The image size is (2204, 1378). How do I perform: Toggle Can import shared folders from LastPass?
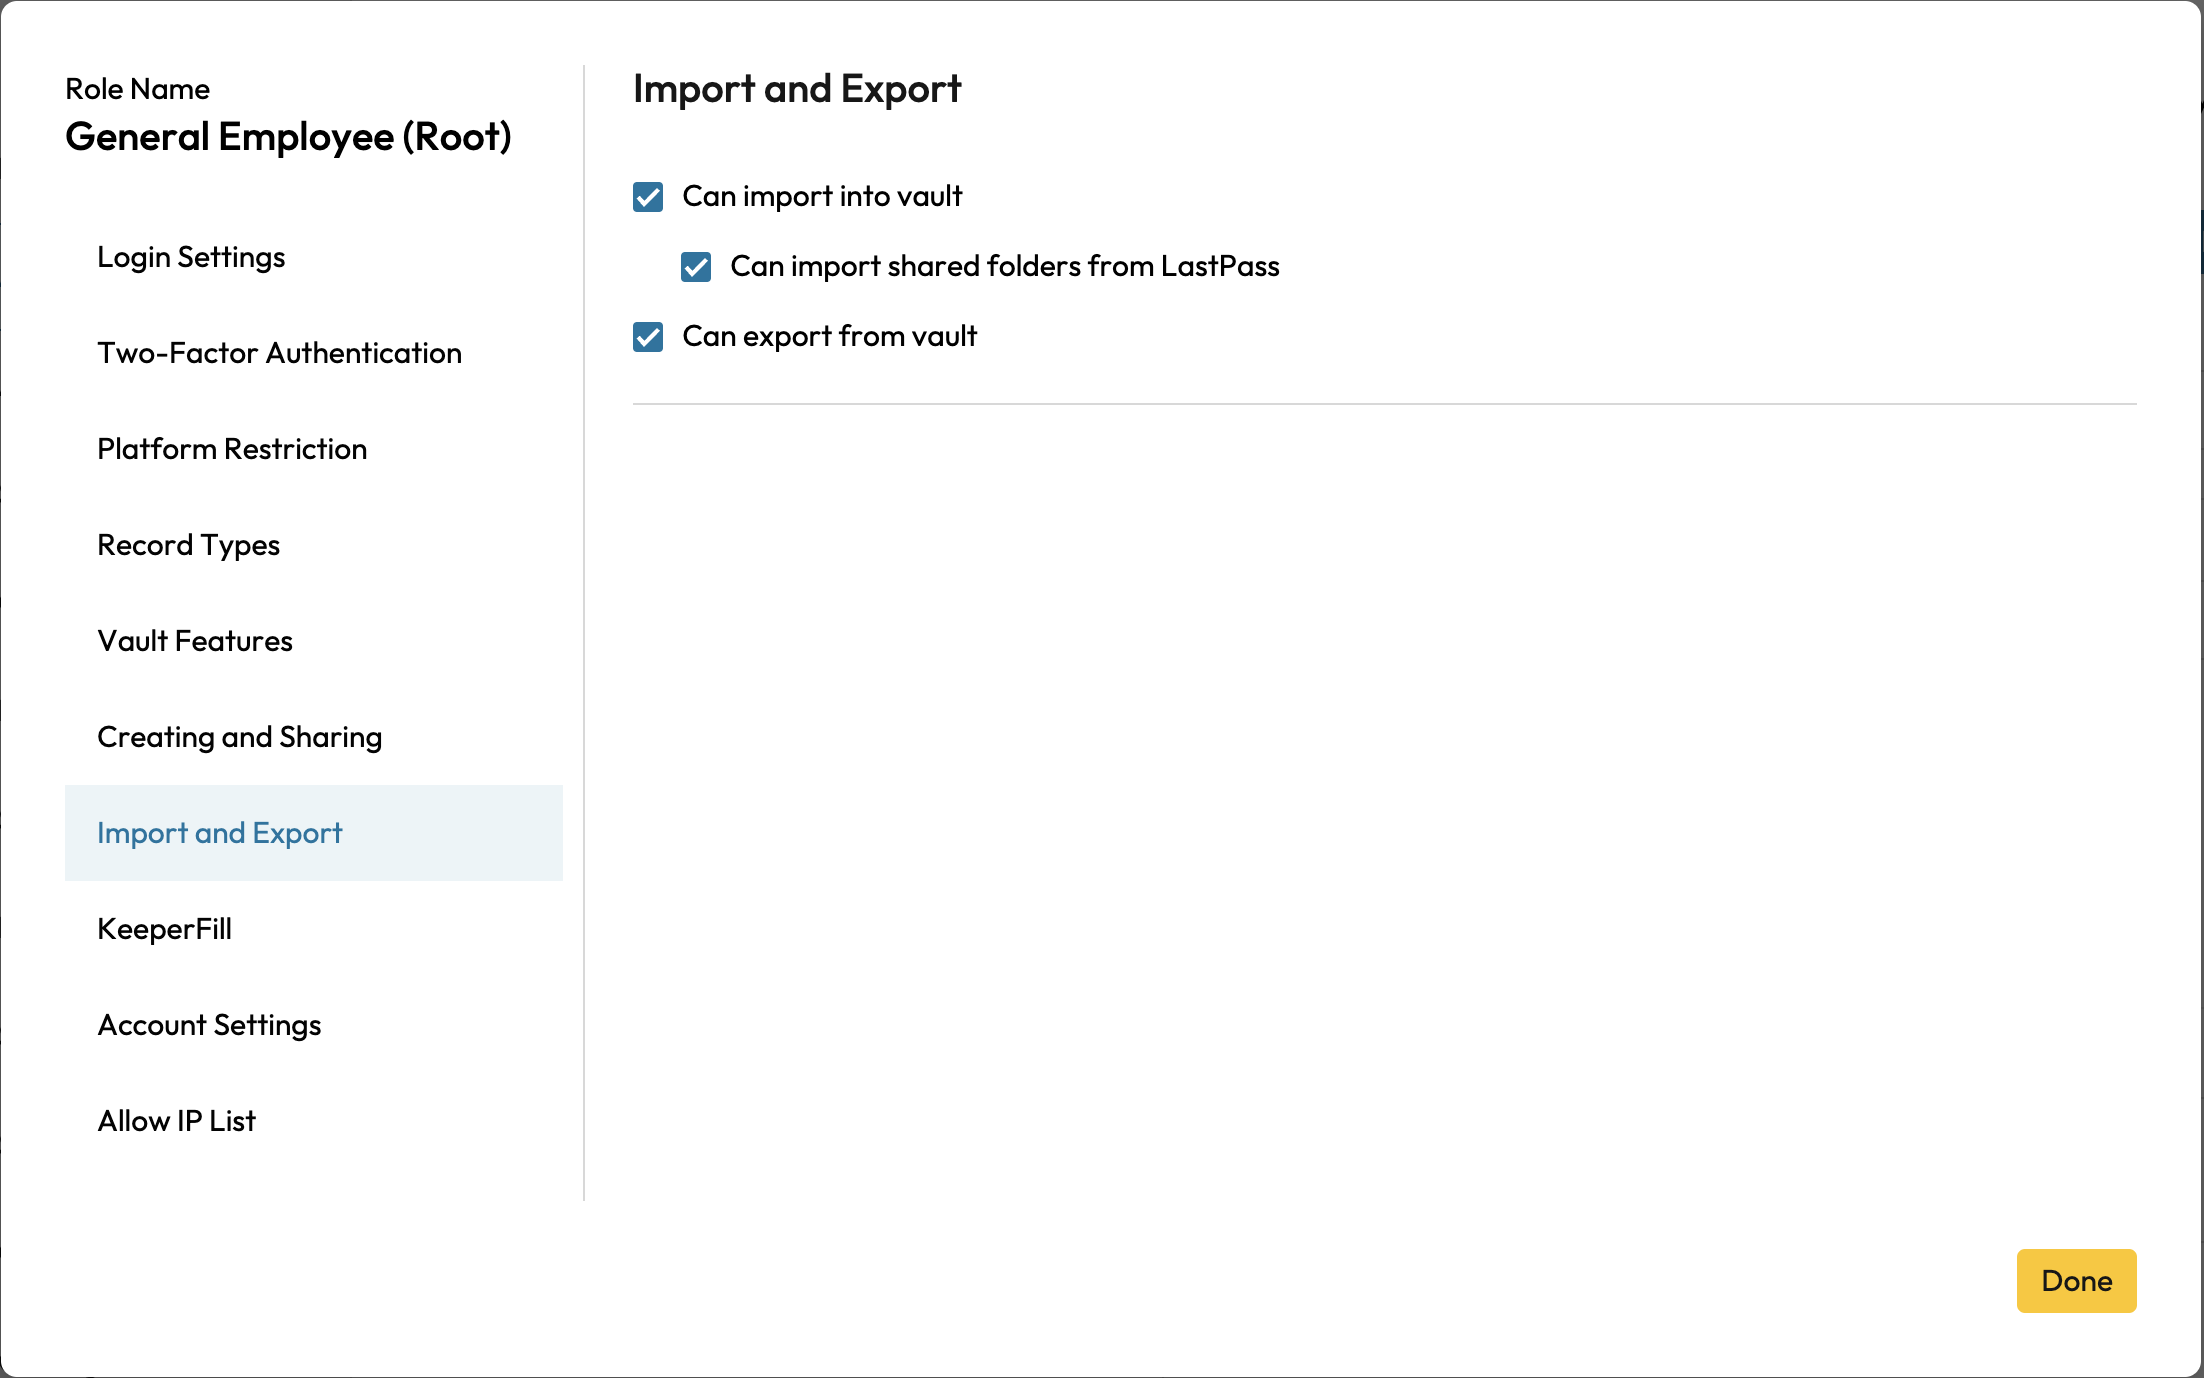click(696, 267)
